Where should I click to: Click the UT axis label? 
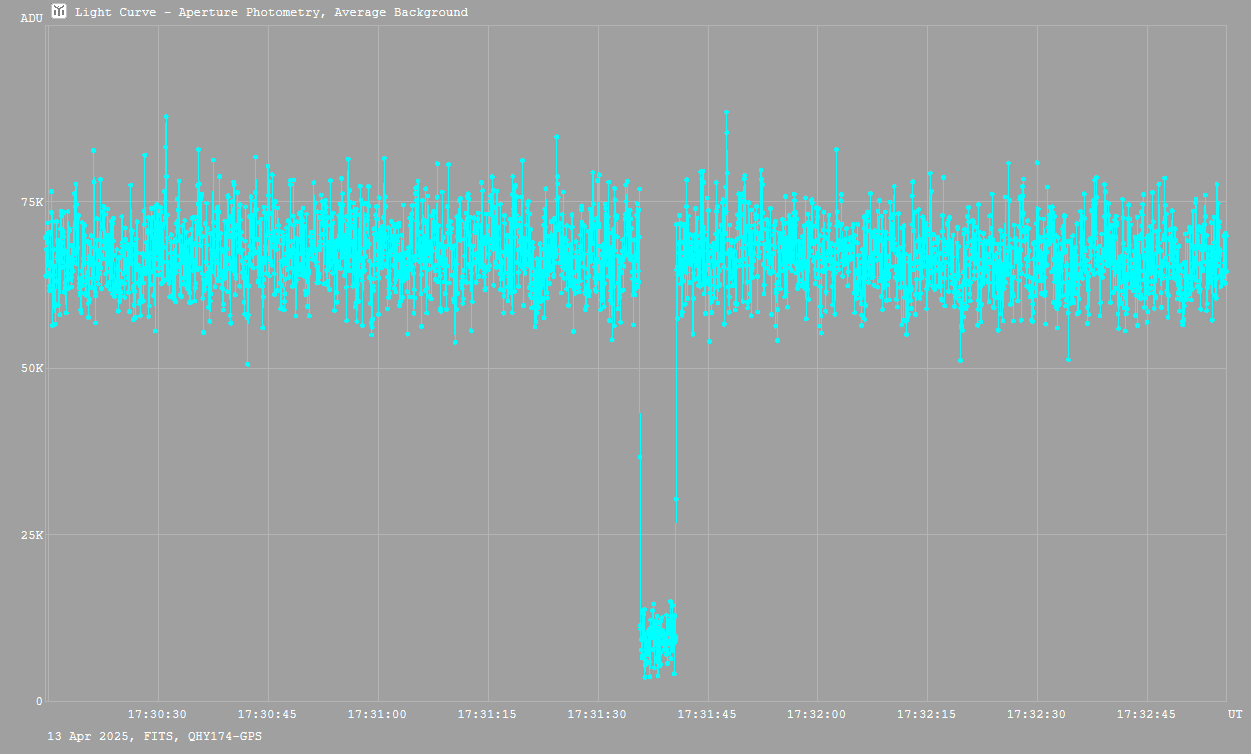[1235, 714]
